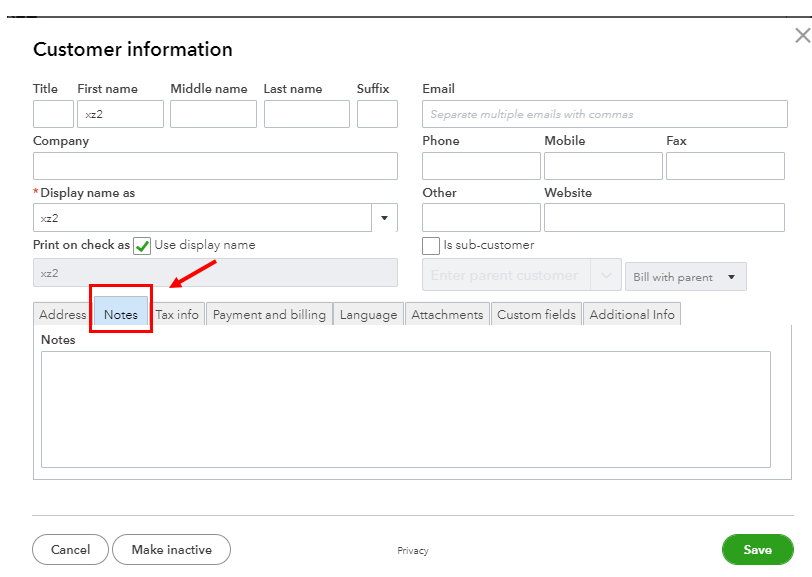Go to the Language tab

(368, 315)
